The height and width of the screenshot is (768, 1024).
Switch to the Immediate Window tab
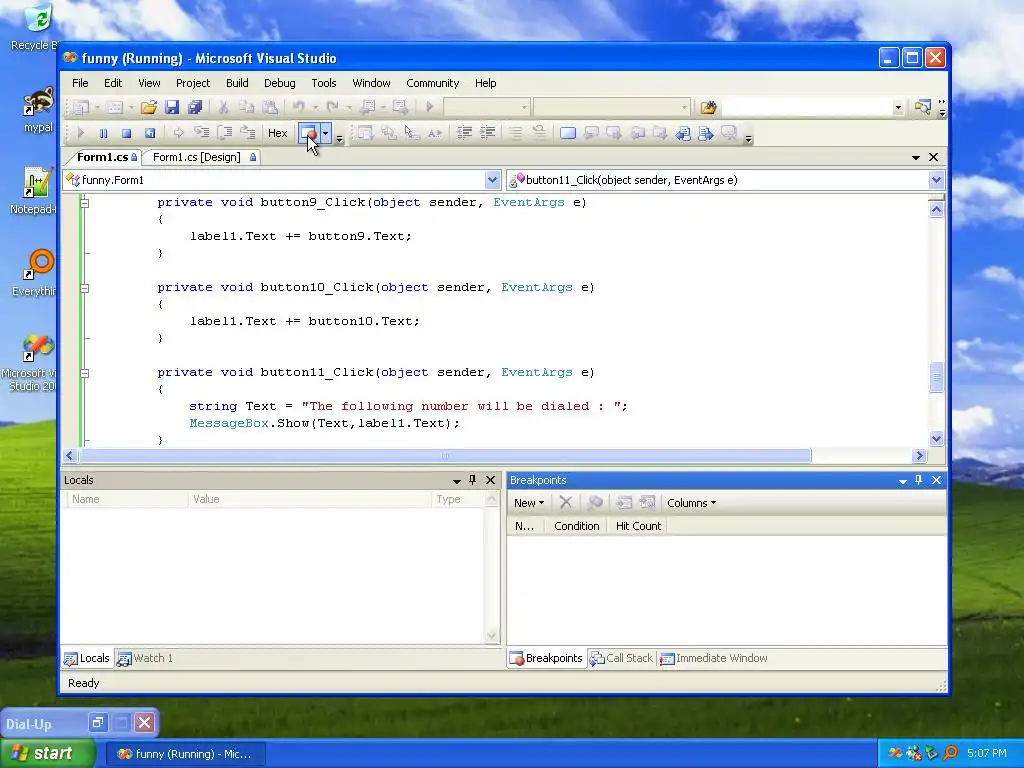[714, 658]
